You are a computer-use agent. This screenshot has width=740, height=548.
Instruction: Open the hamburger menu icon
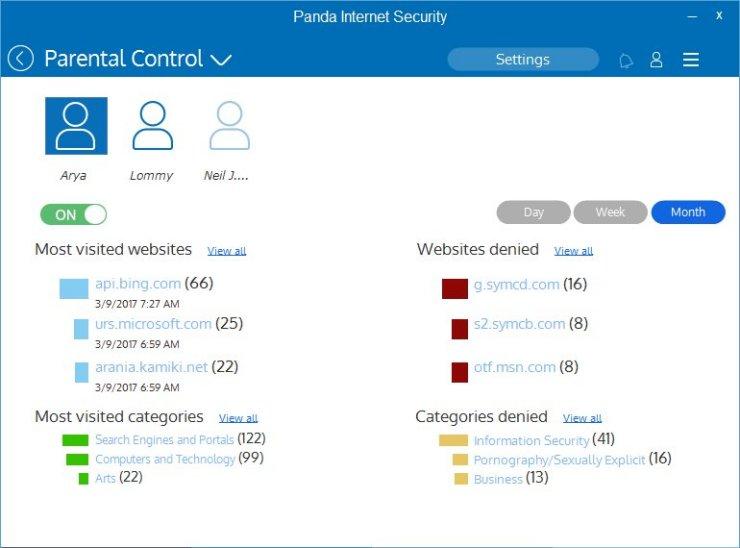(691, 59)
